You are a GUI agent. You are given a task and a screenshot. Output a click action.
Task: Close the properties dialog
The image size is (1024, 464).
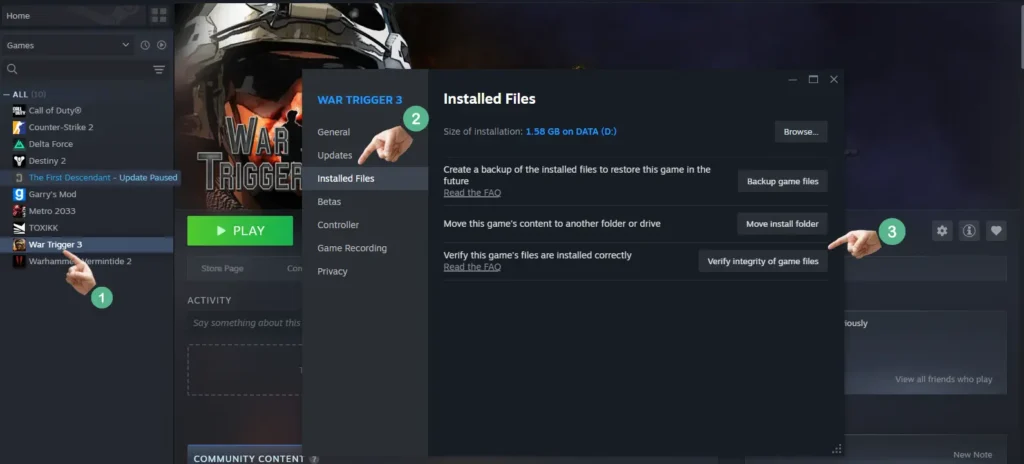click(833, 79)
